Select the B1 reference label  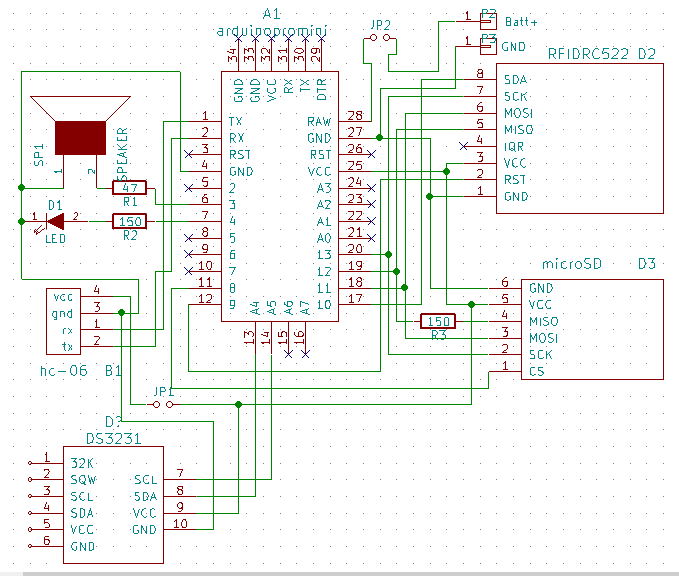point(113,371)
